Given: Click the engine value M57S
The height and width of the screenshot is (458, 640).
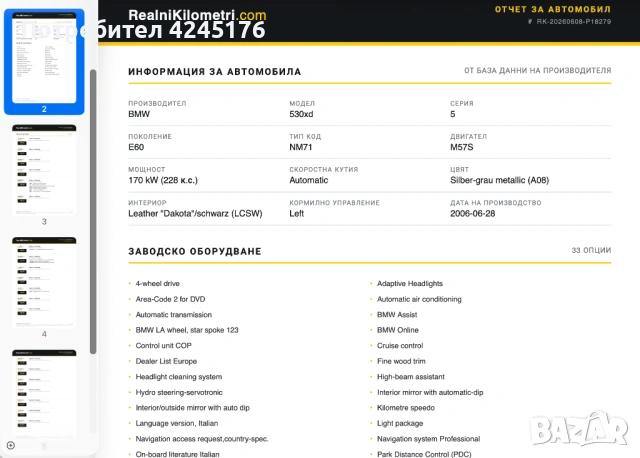Looking at the screenshot, I should 462,147.
